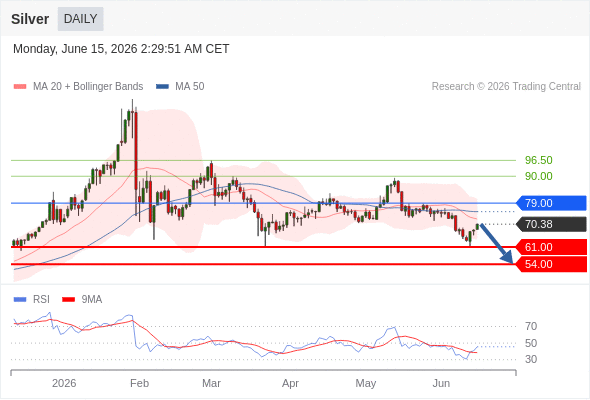This screenshot has width=590, height=400.
Task: Click the 61.00 support price tag
Action: pyautogui.click(x=551, y=247)
